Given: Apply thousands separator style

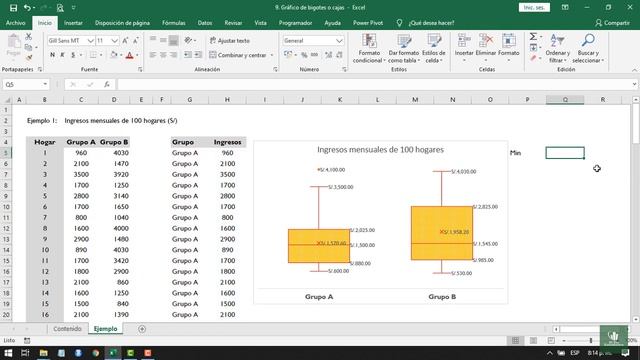Looking at the screenshot, I should (314, 55).
